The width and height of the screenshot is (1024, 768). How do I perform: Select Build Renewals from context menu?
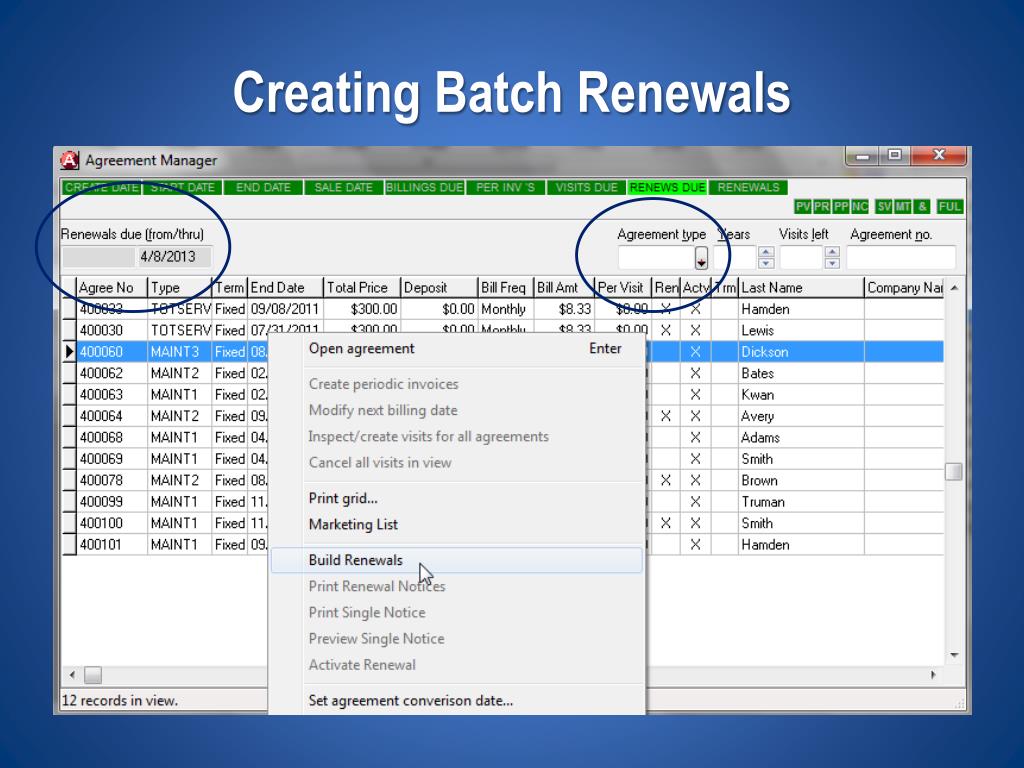pyautogui.click(x=356, y=560)
